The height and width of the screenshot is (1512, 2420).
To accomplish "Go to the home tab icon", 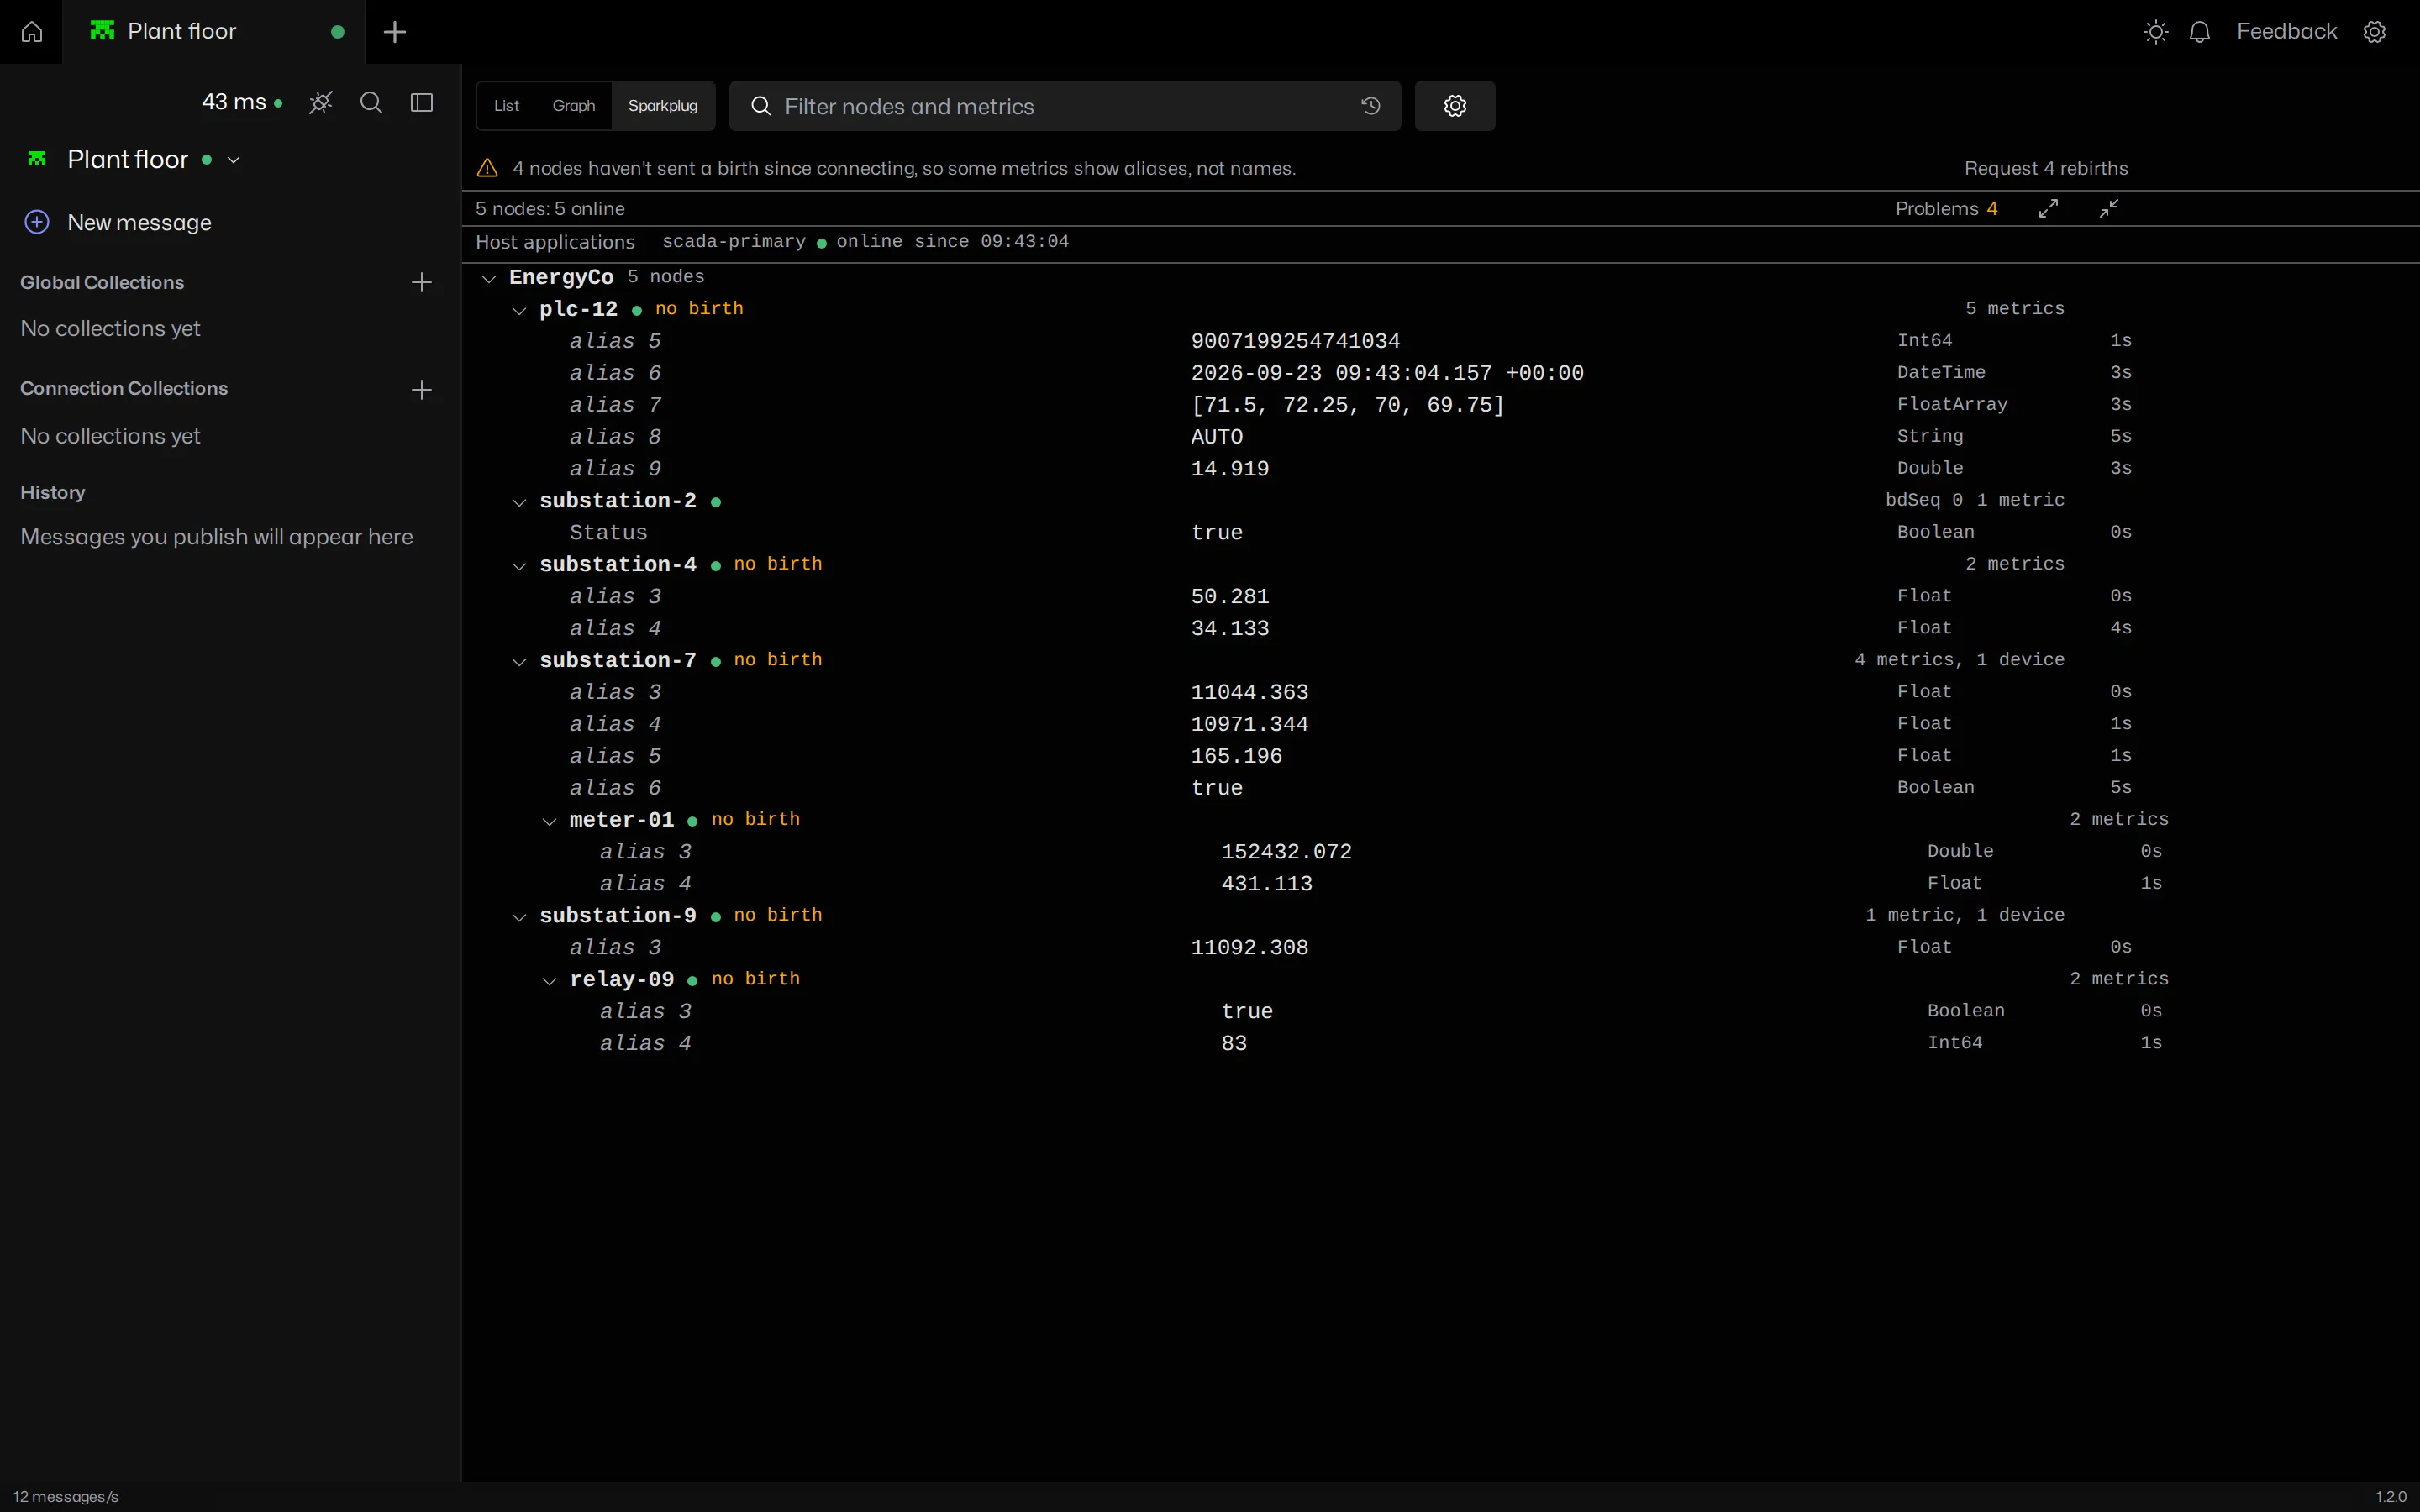I will click(x=31, y=32).
